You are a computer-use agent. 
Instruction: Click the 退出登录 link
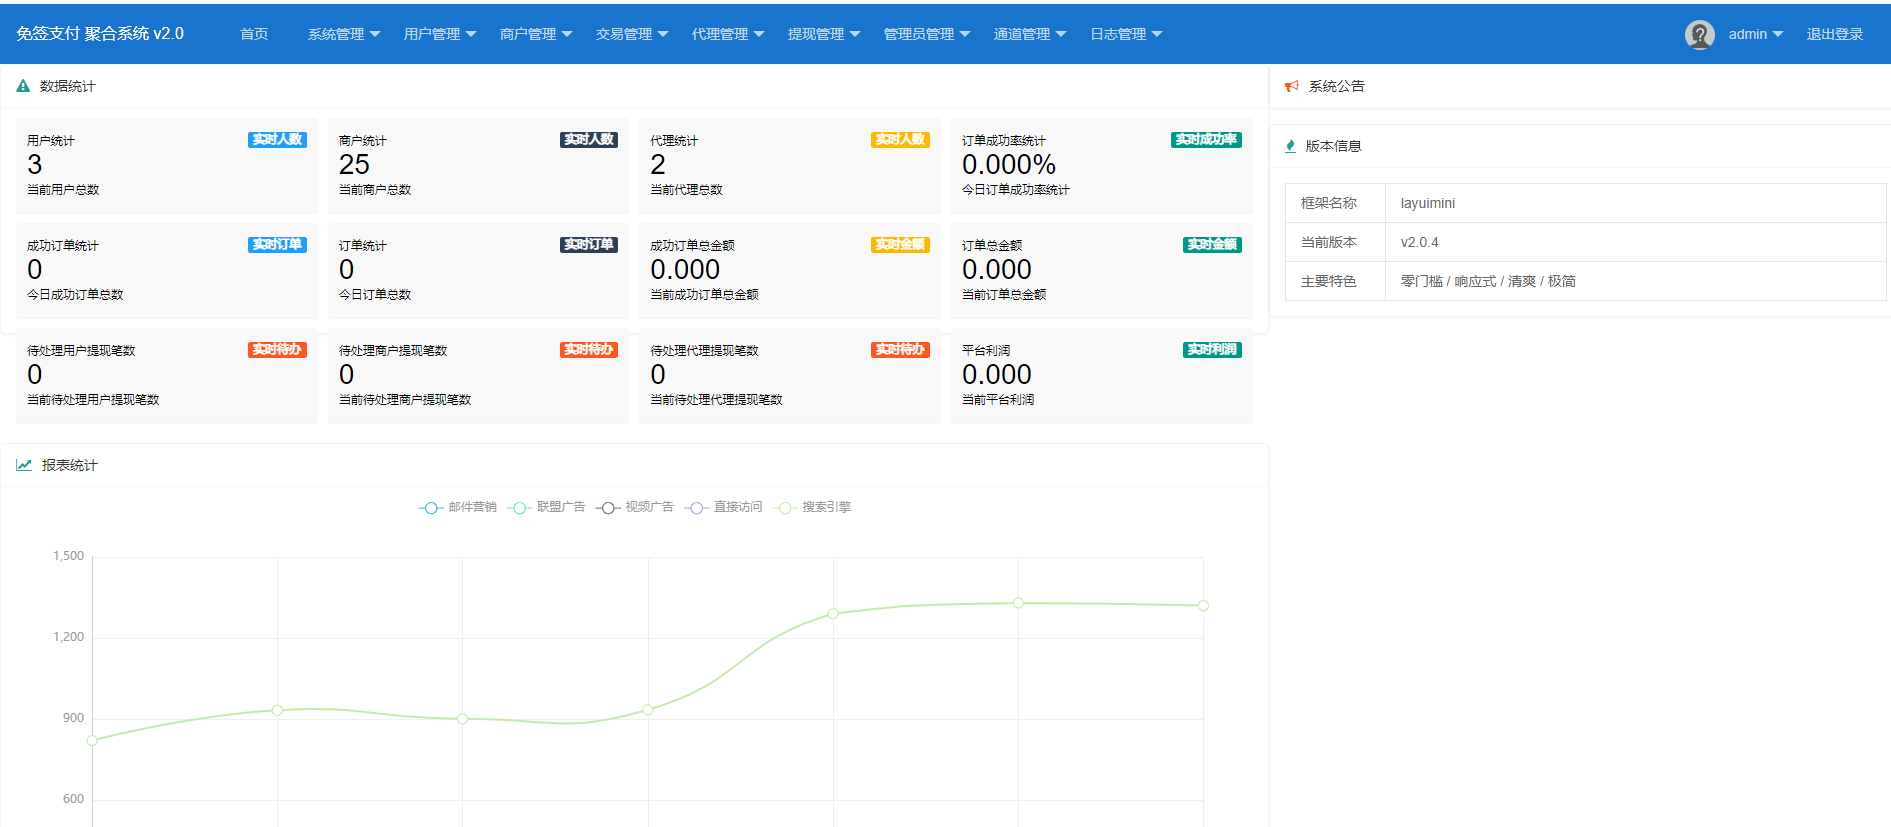tap(1834, 34)
